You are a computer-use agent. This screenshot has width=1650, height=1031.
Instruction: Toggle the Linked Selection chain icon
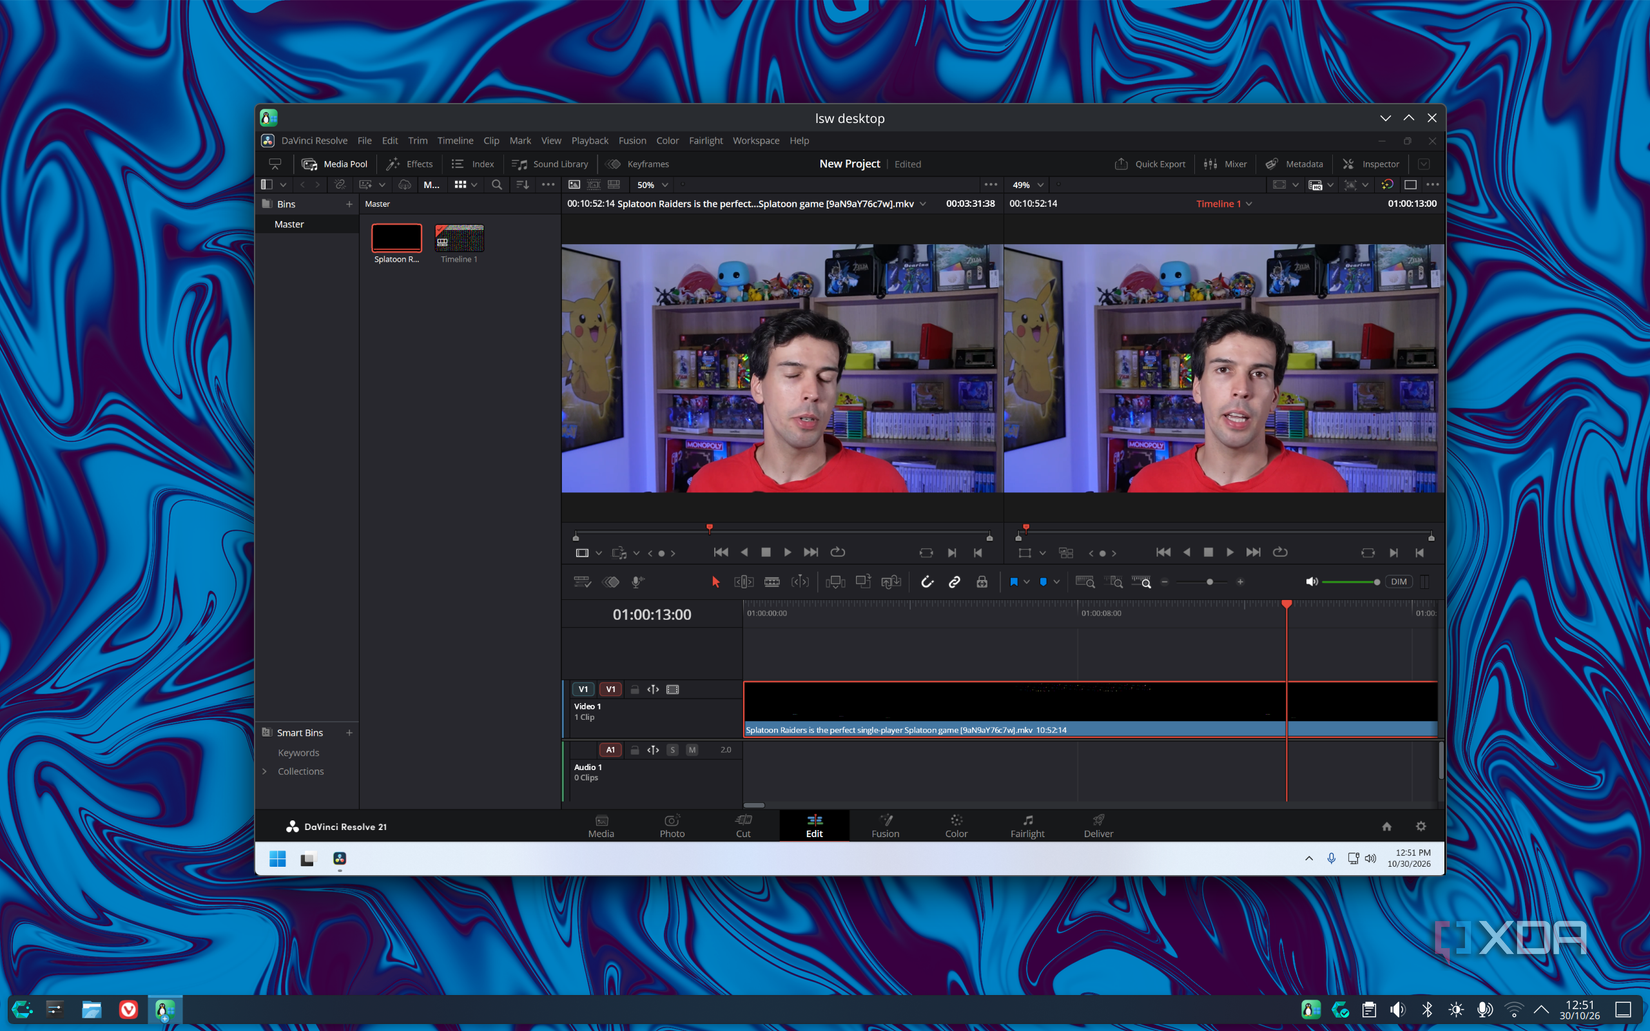point(954,582)
